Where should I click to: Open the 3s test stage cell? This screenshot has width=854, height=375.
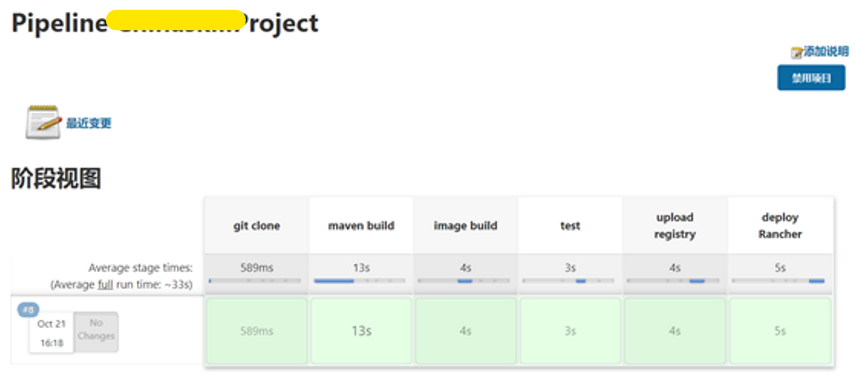[570, 331]
